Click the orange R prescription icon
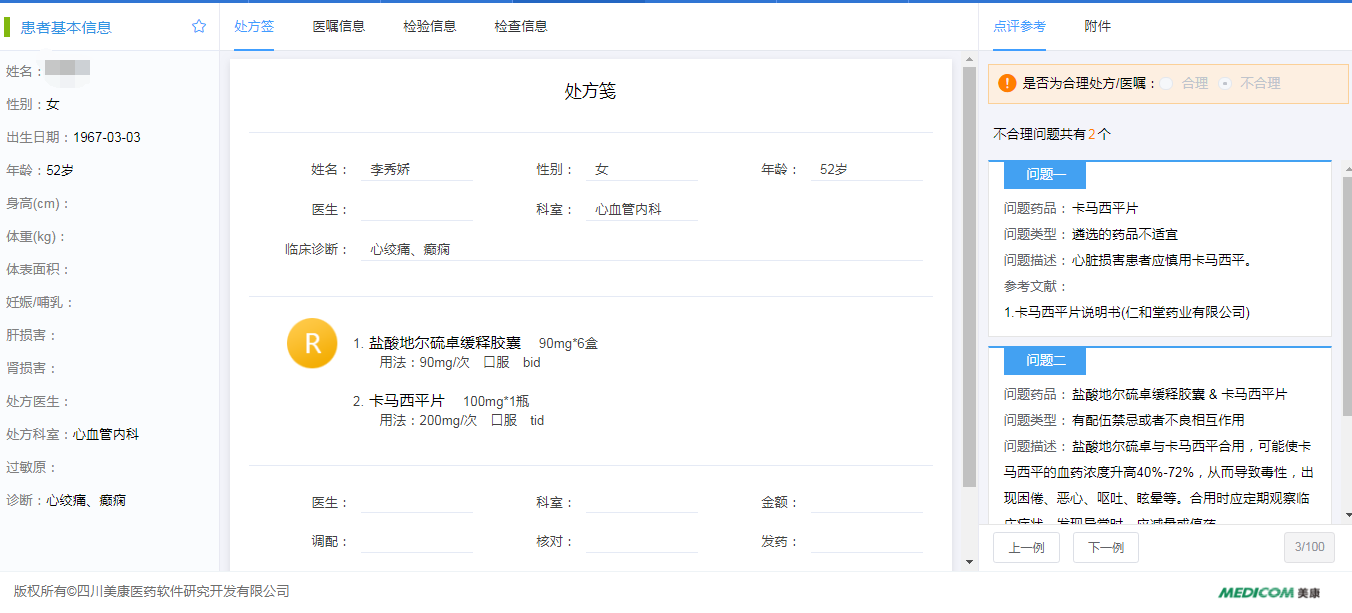 click(x=312, y=343)
